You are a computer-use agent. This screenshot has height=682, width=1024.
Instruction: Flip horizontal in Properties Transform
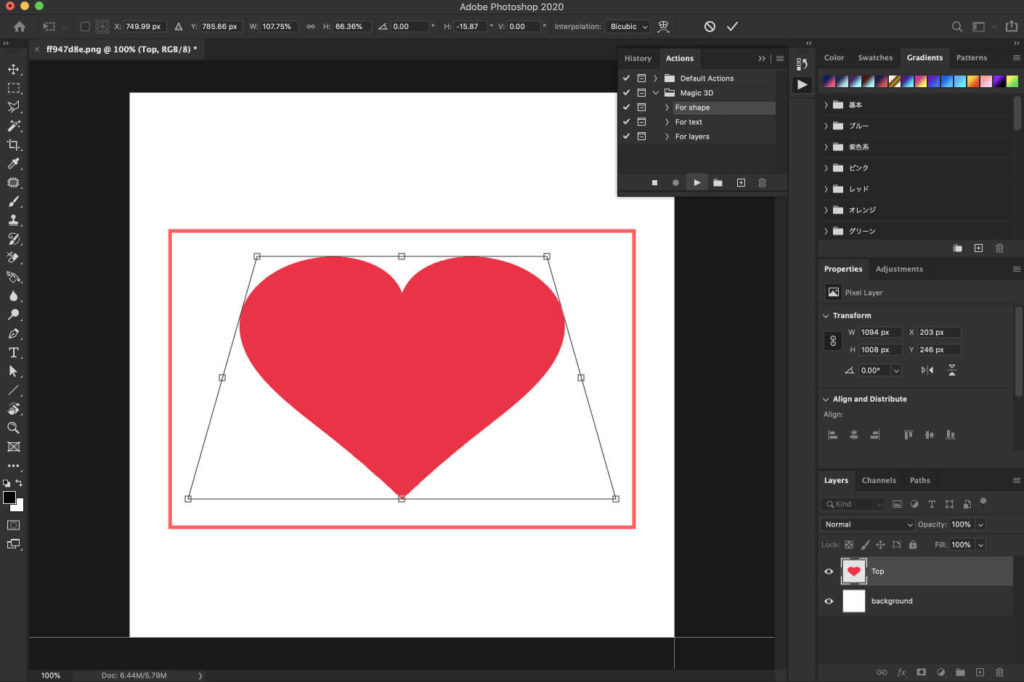927,370
